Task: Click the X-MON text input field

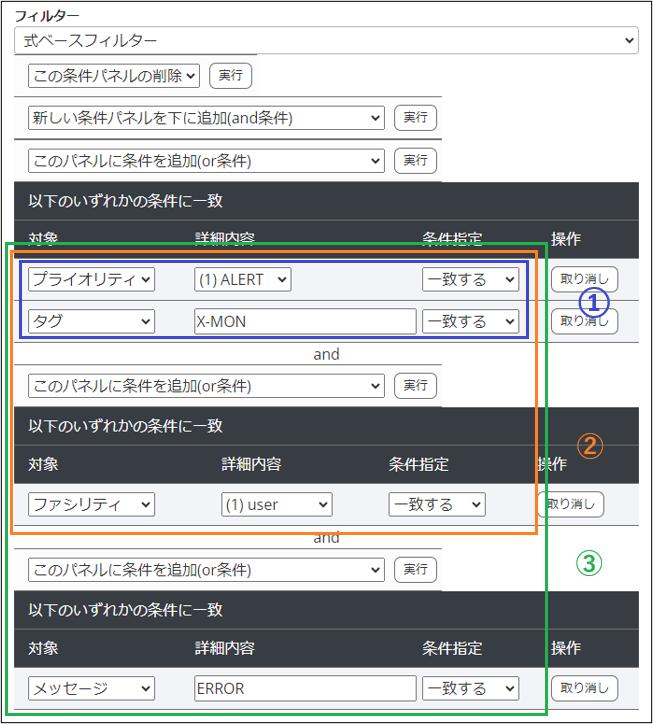Action: (x=305, y=321)
